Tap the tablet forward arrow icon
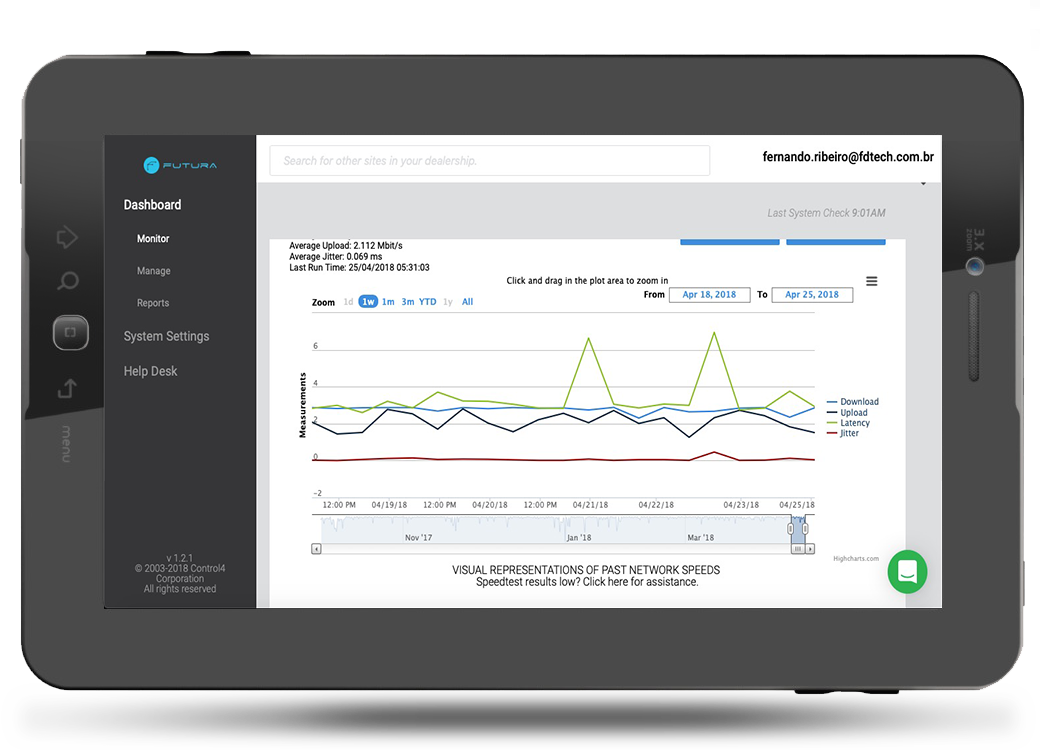 coord(67,237)
